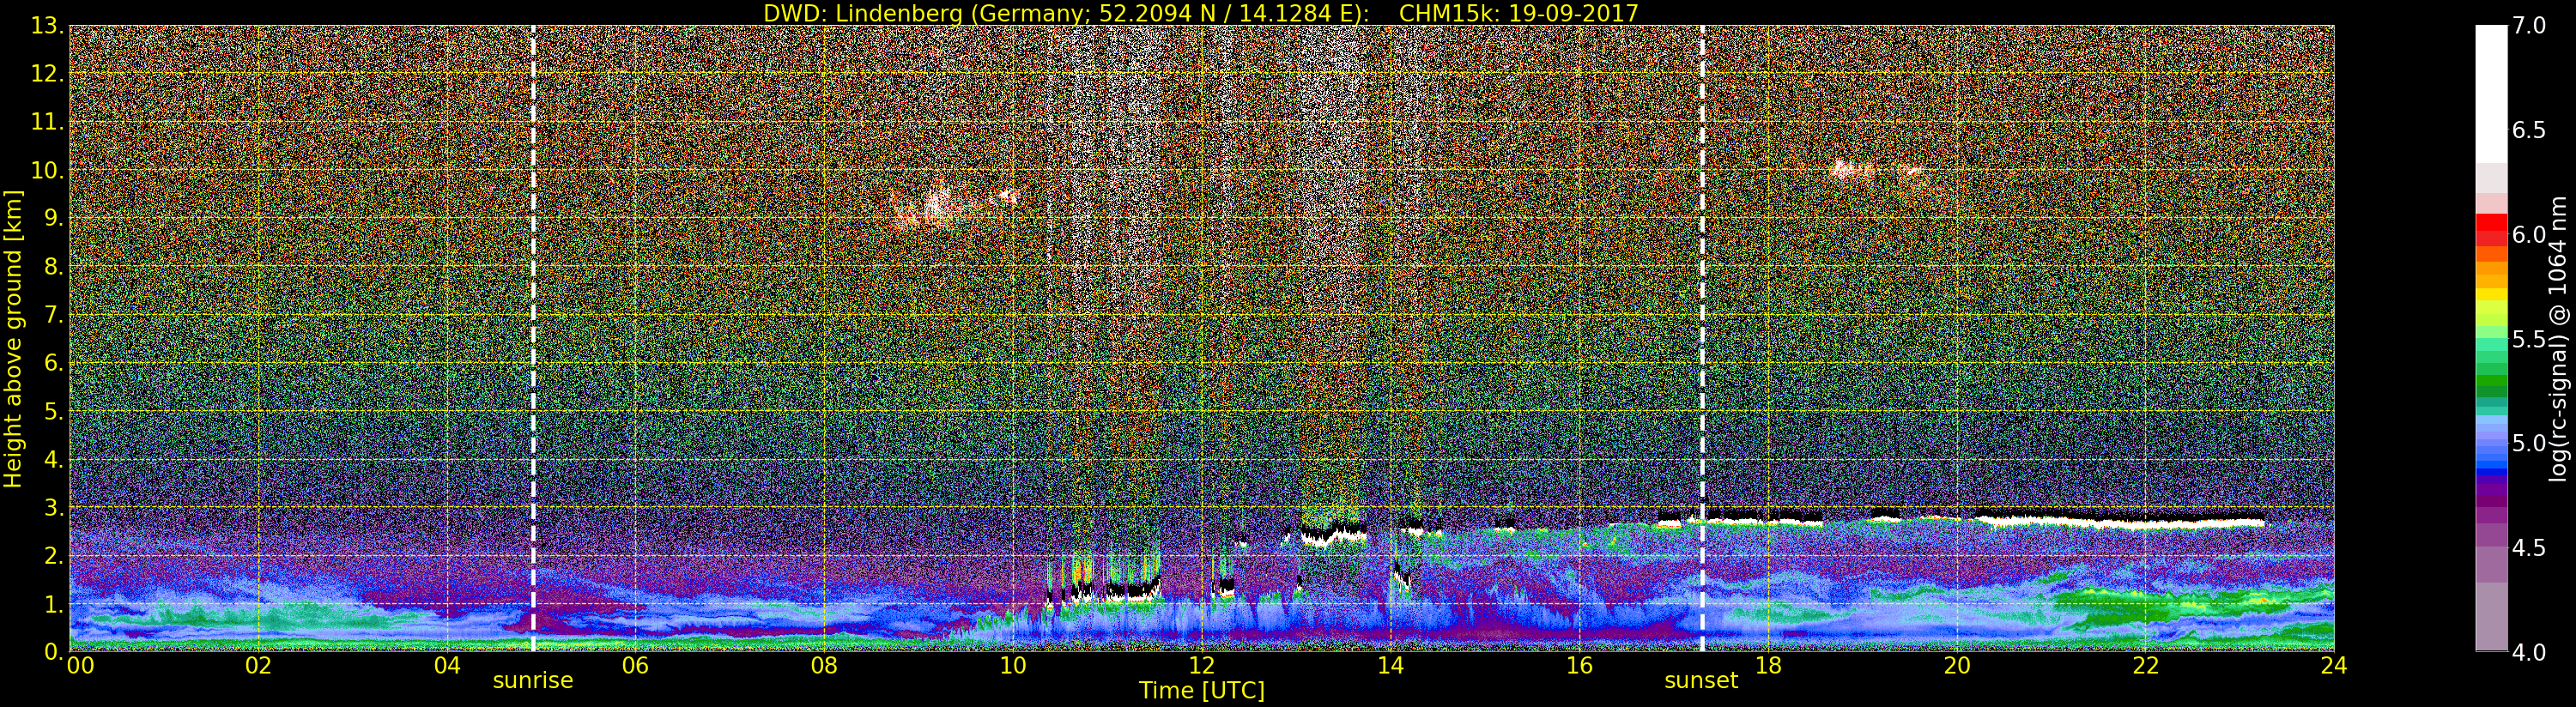Click the height axis tick label '0.'

53,652
